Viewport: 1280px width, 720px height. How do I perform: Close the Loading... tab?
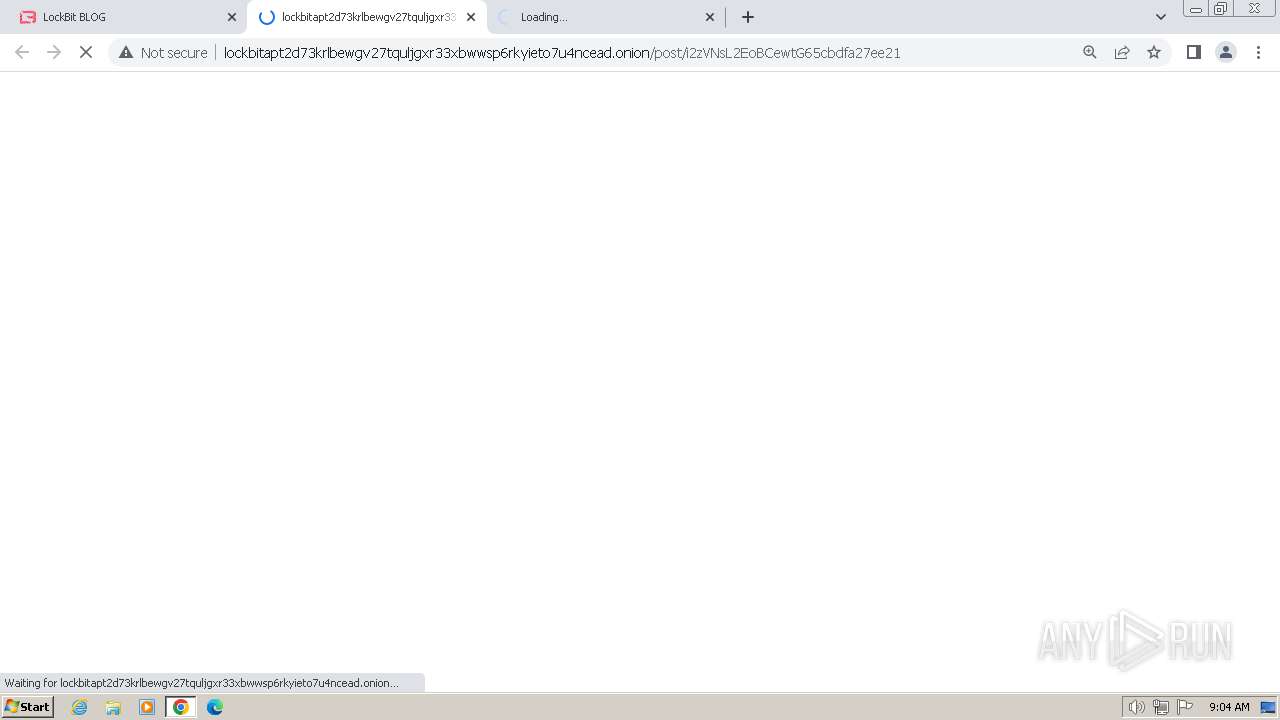tap(710, 17)
